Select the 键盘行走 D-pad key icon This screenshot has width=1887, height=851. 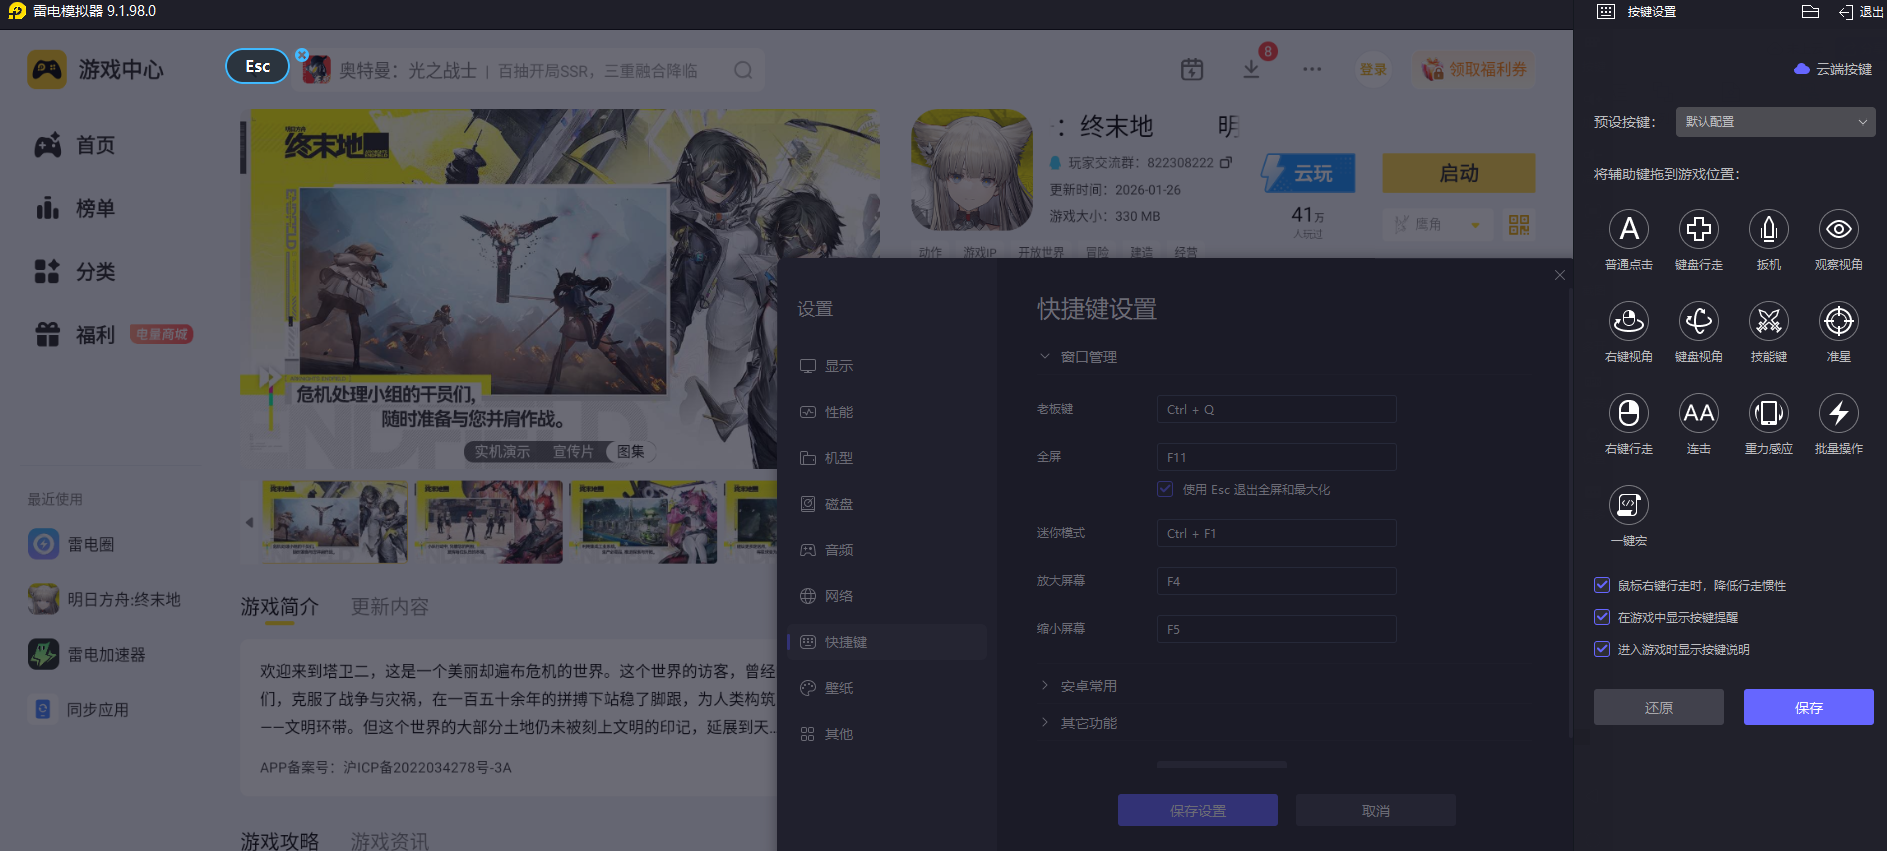pos(1699,229)
